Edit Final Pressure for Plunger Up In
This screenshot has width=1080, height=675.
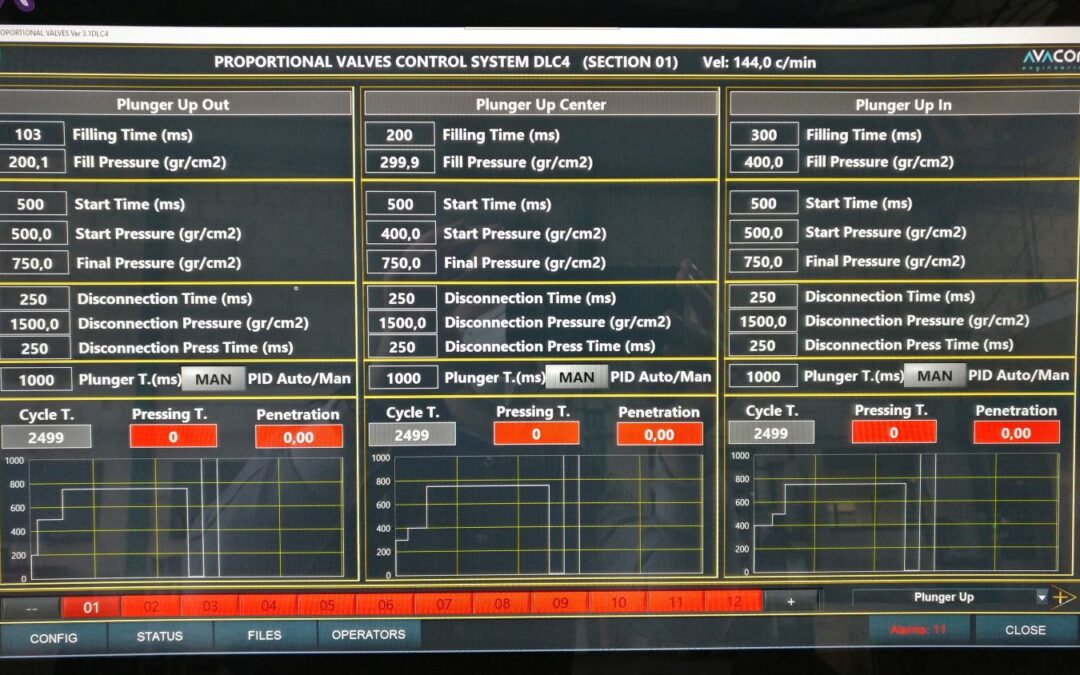coord(763,261)
